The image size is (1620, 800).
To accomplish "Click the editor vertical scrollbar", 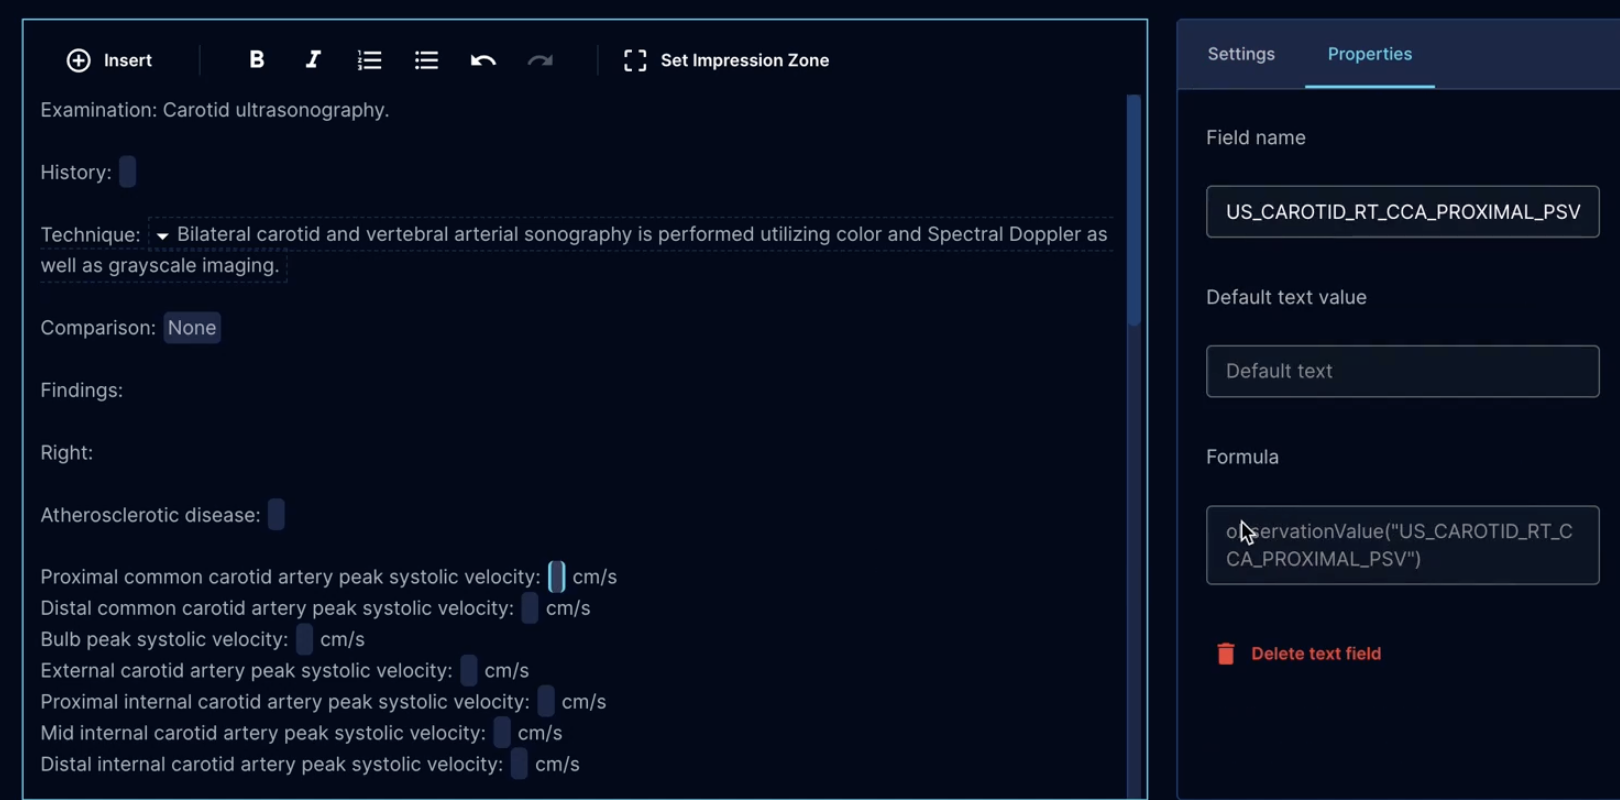I will point(1133,210).
